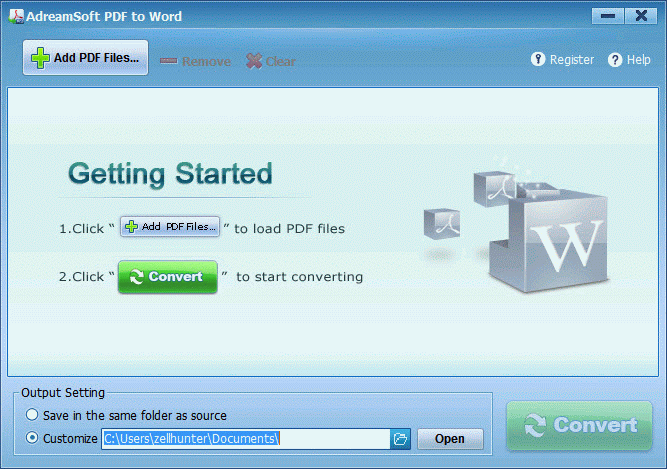Screen dimensions: 667x469
Task: Click the browse folder icon next to path
Action: point(400,439)
